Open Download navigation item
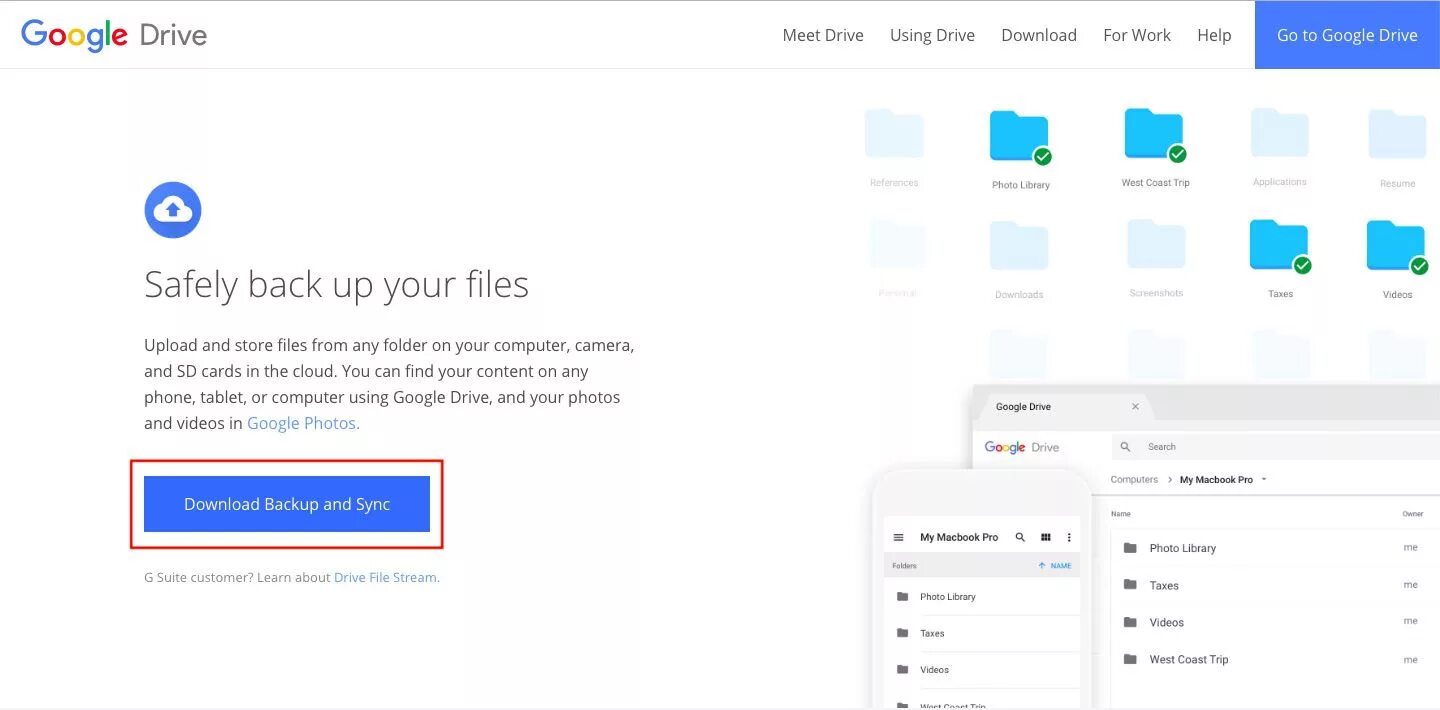1440x710 pixels. coord(1039,35)
